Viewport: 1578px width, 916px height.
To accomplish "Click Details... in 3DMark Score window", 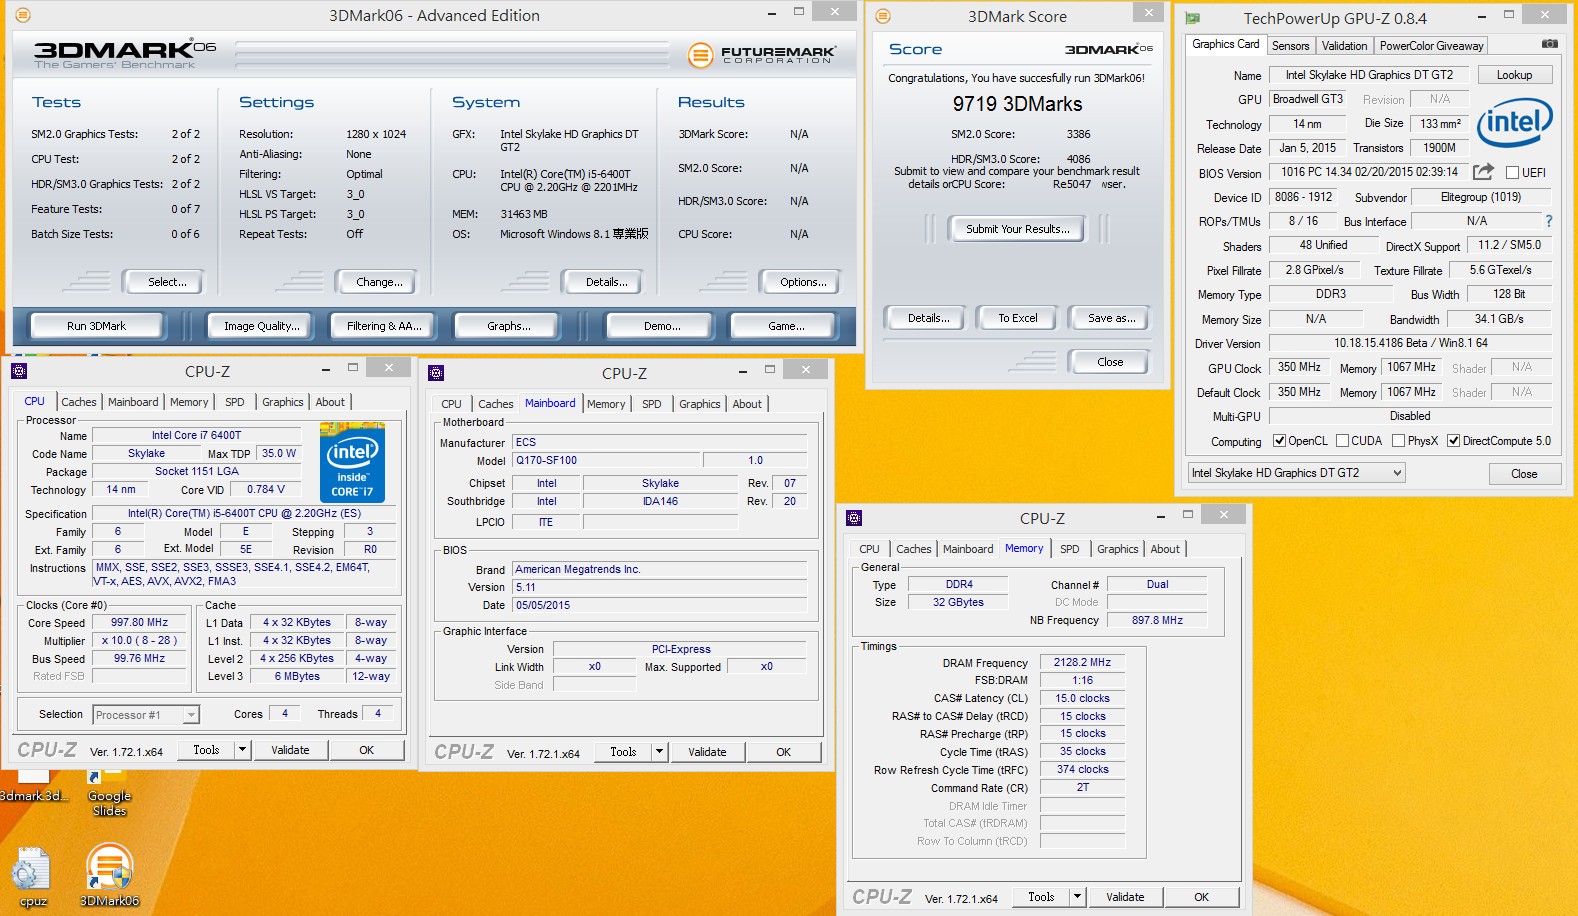I will [x=928, y=318].
